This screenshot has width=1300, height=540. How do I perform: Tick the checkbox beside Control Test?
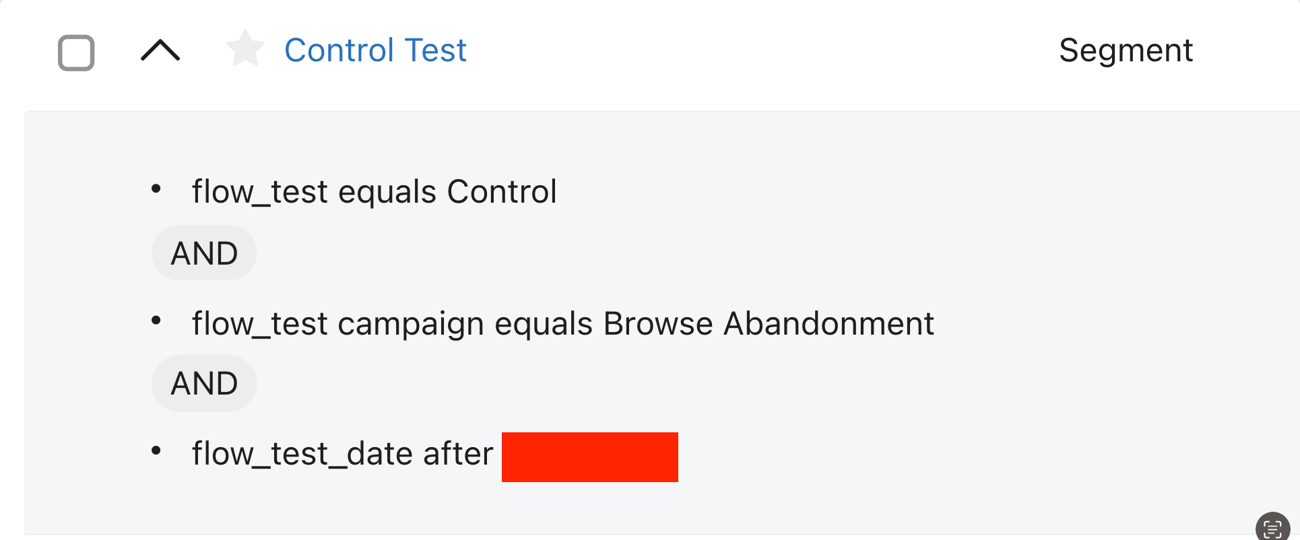76,52
